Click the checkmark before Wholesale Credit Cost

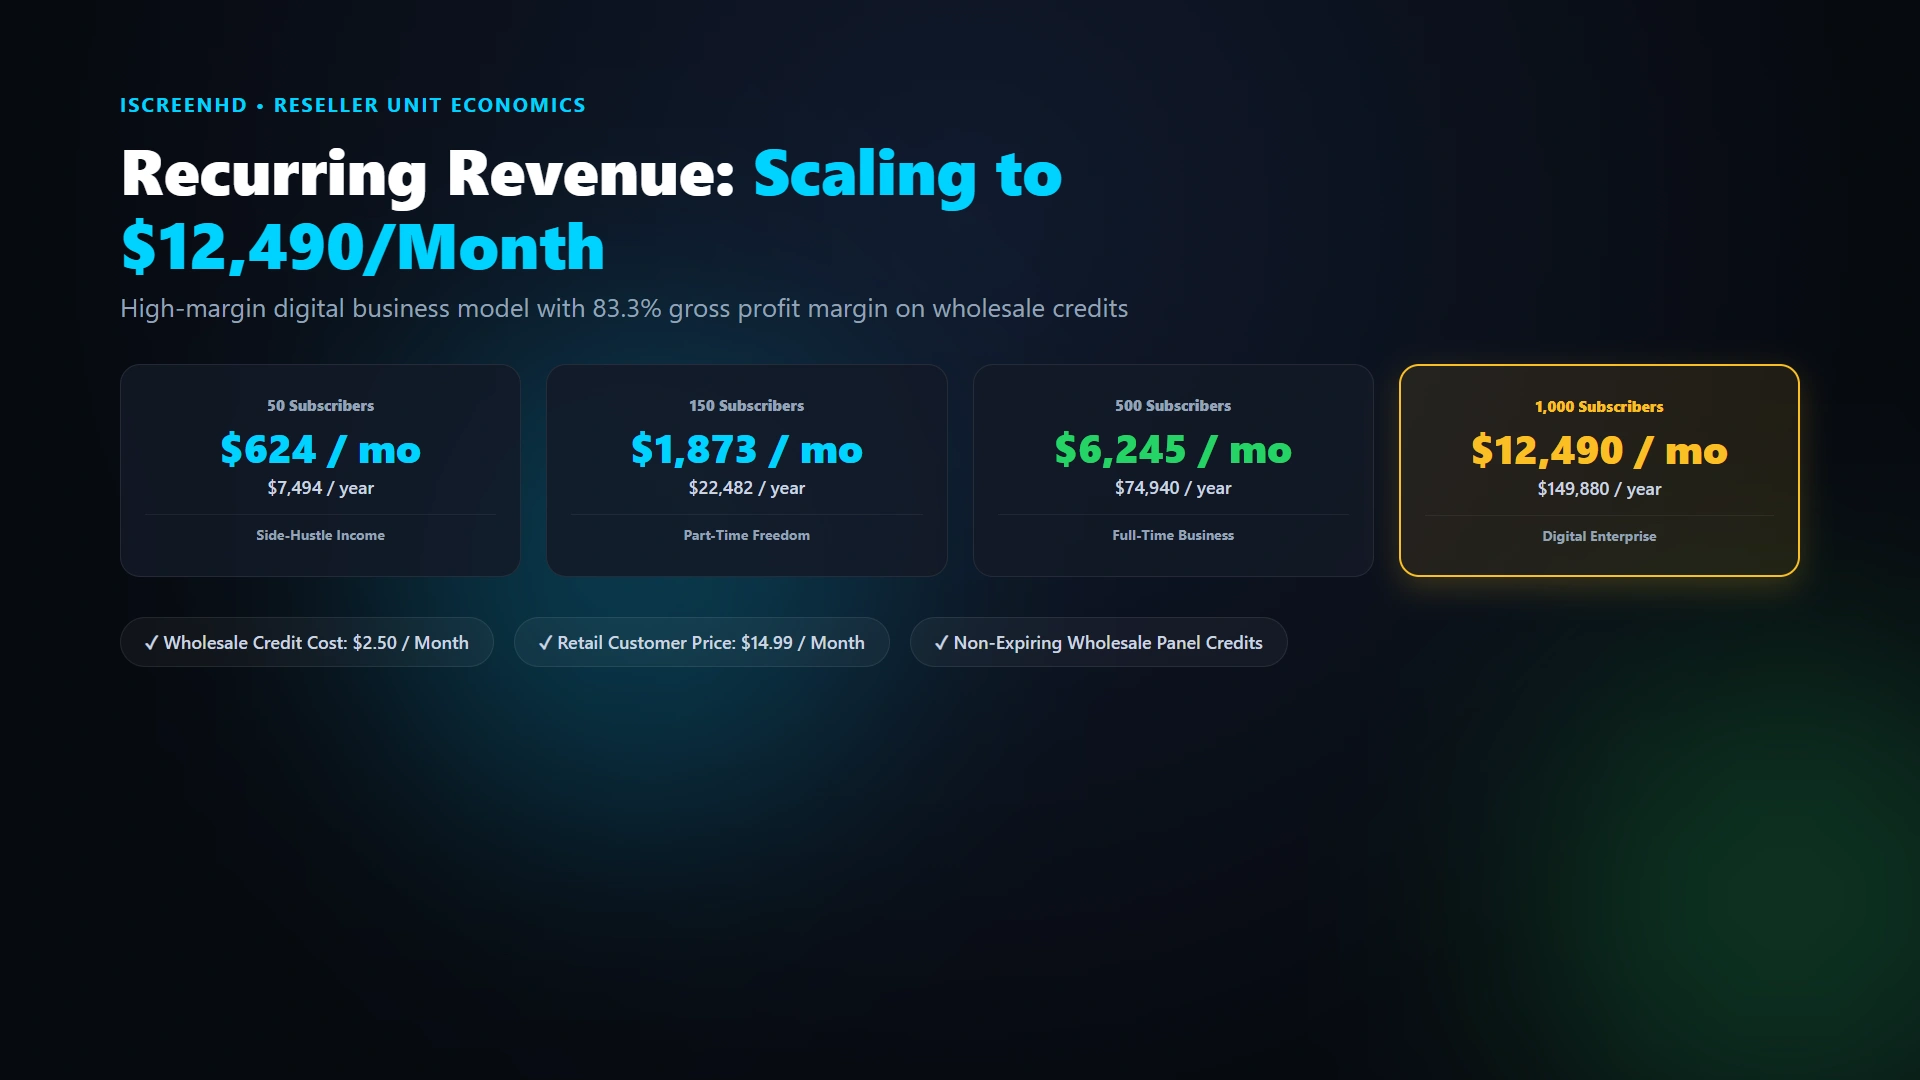click(151, 643)
